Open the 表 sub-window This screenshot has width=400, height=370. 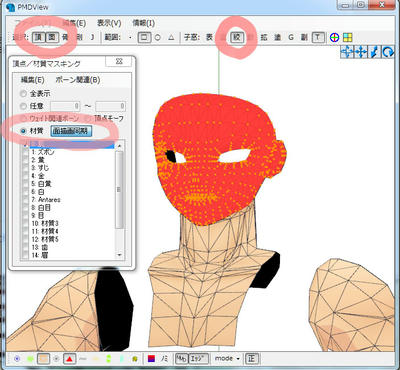[209, 37]
